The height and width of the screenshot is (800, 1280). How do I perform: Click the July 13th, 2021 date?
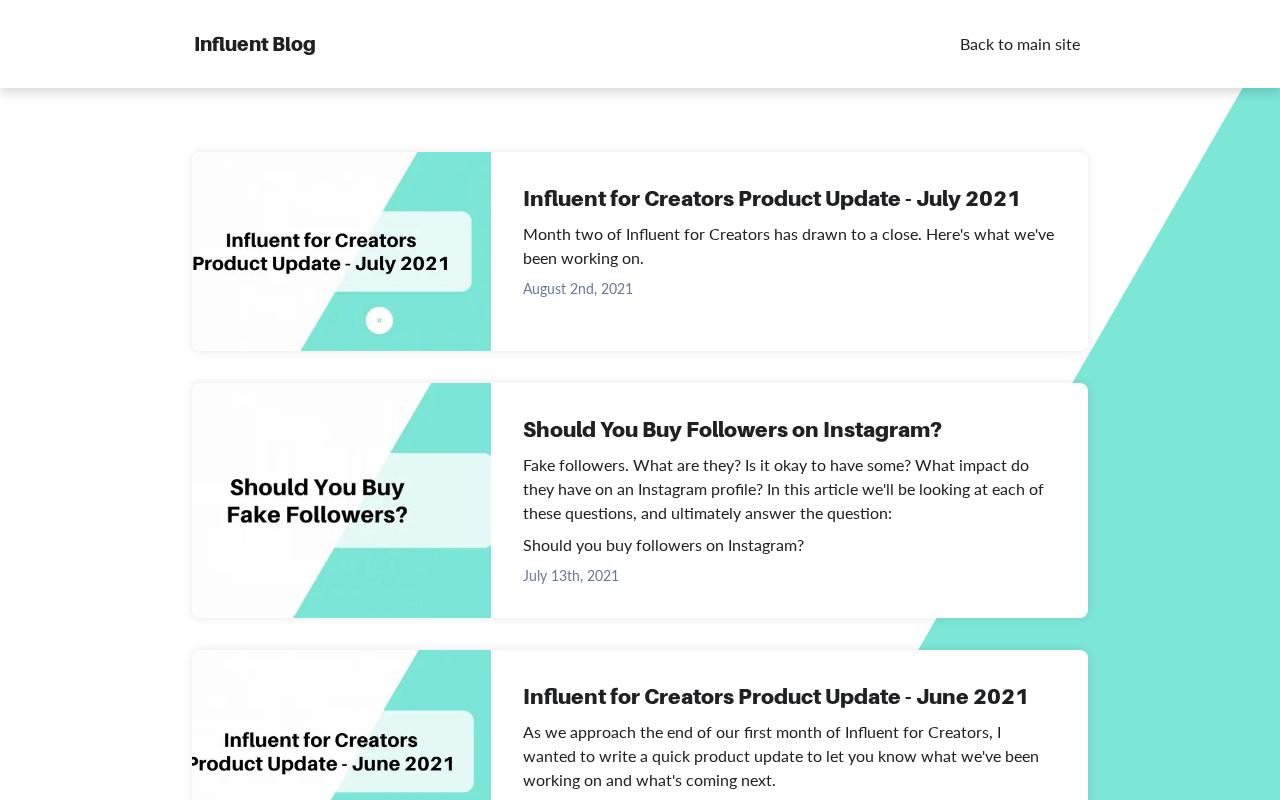571,576
